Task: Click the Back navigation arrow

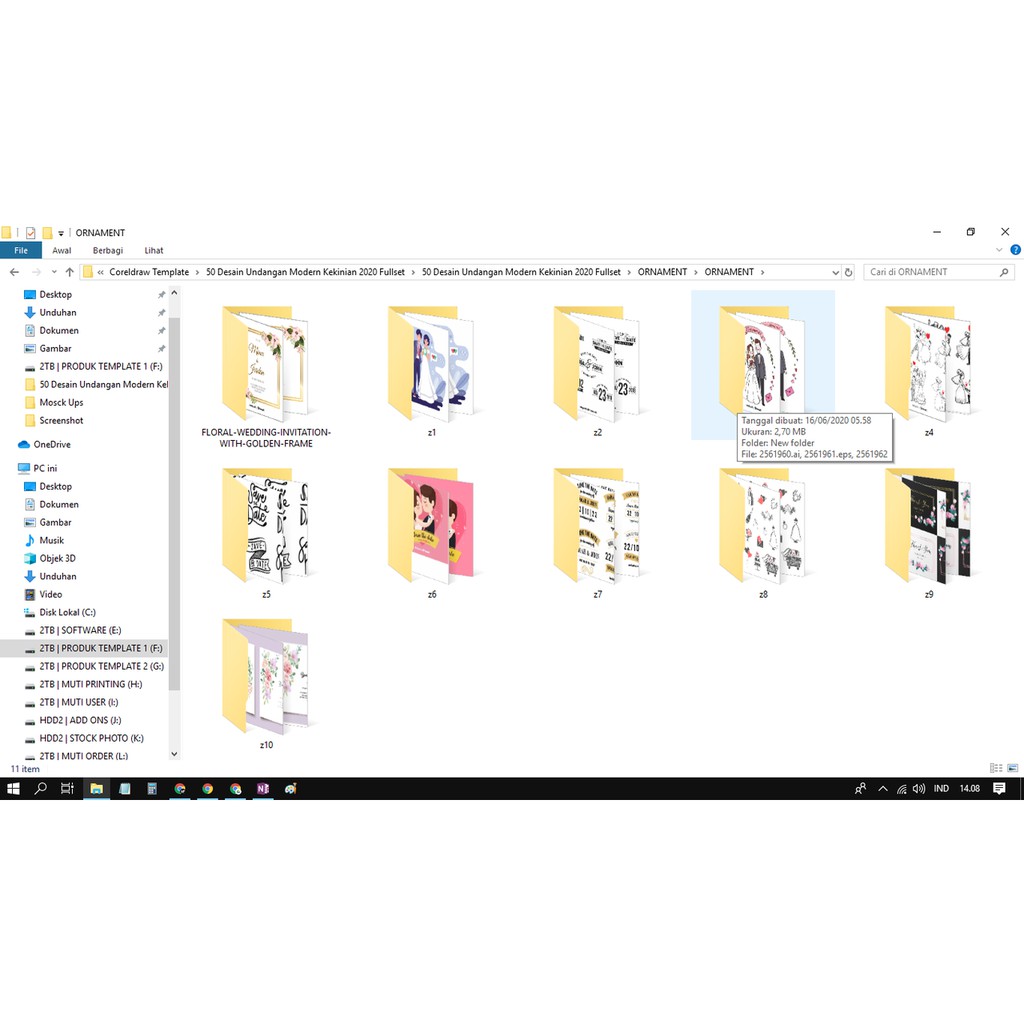Action: (14, 272)
